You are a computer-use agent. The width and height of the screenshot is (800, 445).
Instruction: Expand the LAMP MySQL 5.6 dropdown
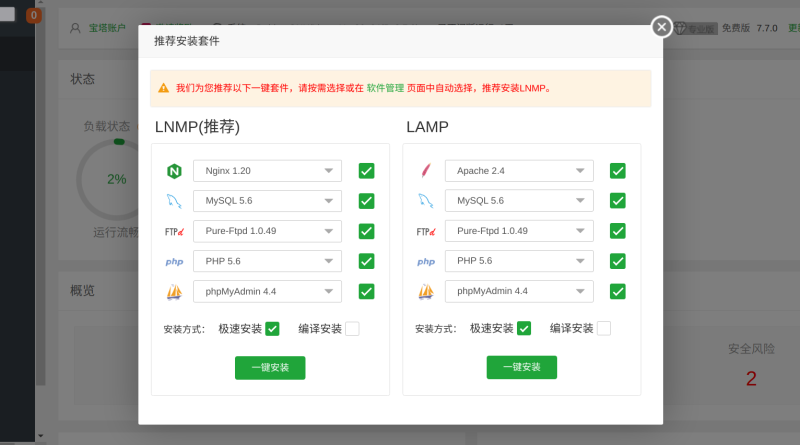pyautogui.click(x=519, y=201)
